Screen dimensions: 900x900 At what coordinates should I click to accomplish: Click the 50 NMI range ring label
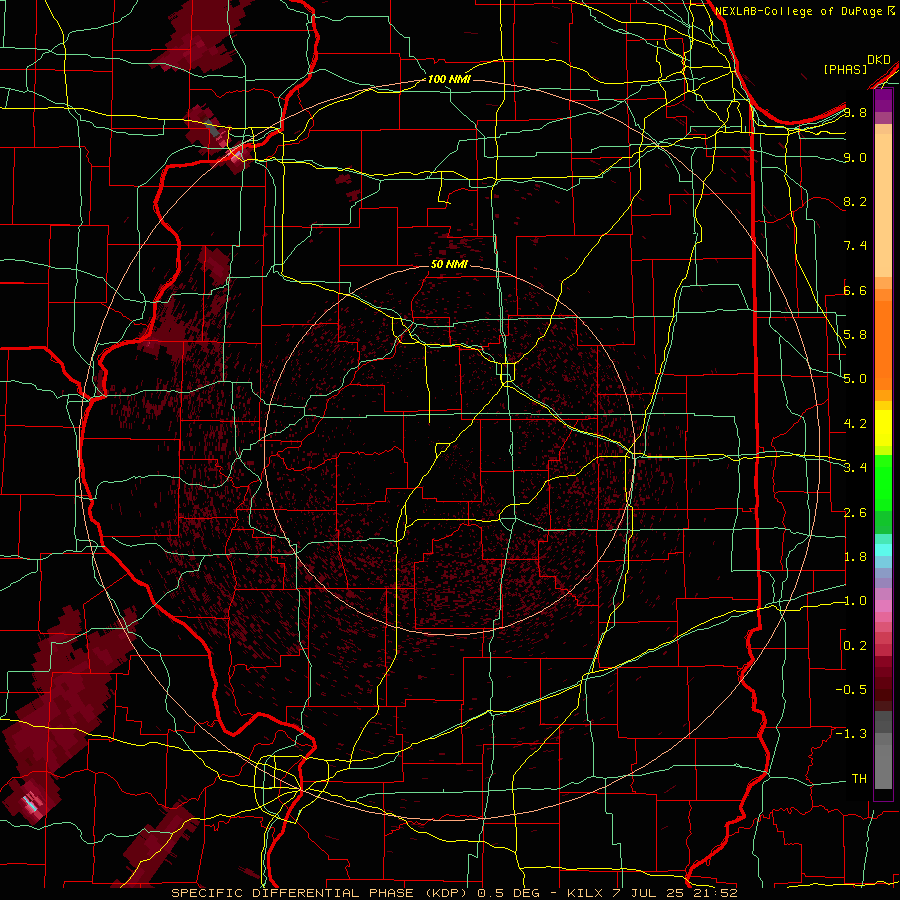(449, 265)
